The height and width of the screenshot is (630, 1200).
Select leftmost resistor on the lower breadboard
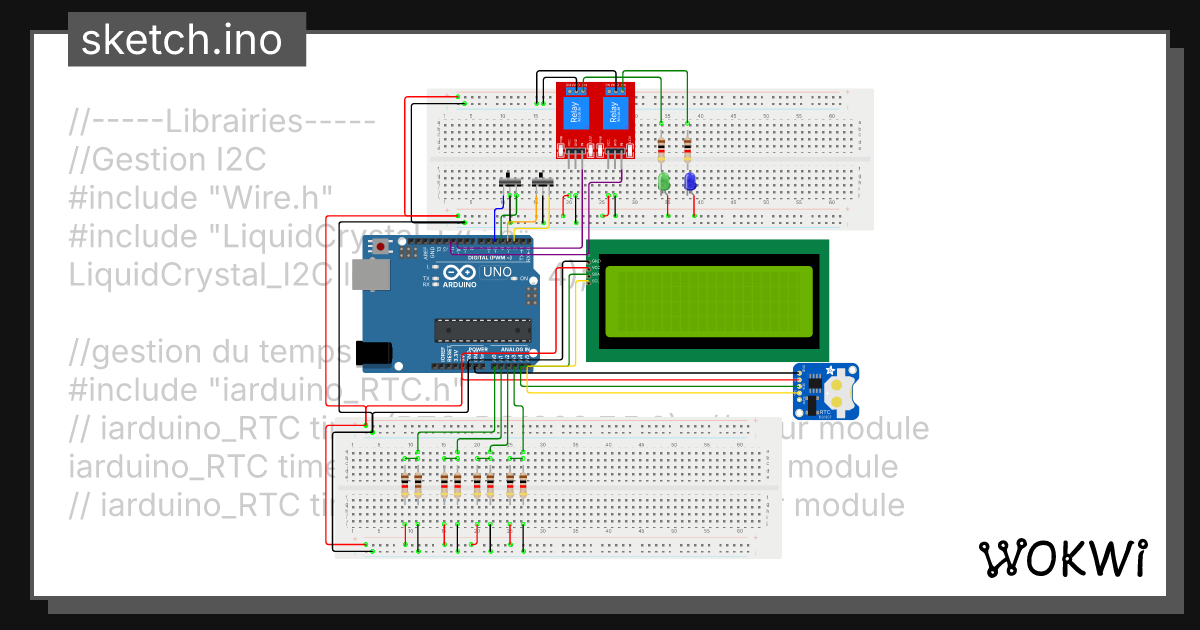[x=405, y=486]
